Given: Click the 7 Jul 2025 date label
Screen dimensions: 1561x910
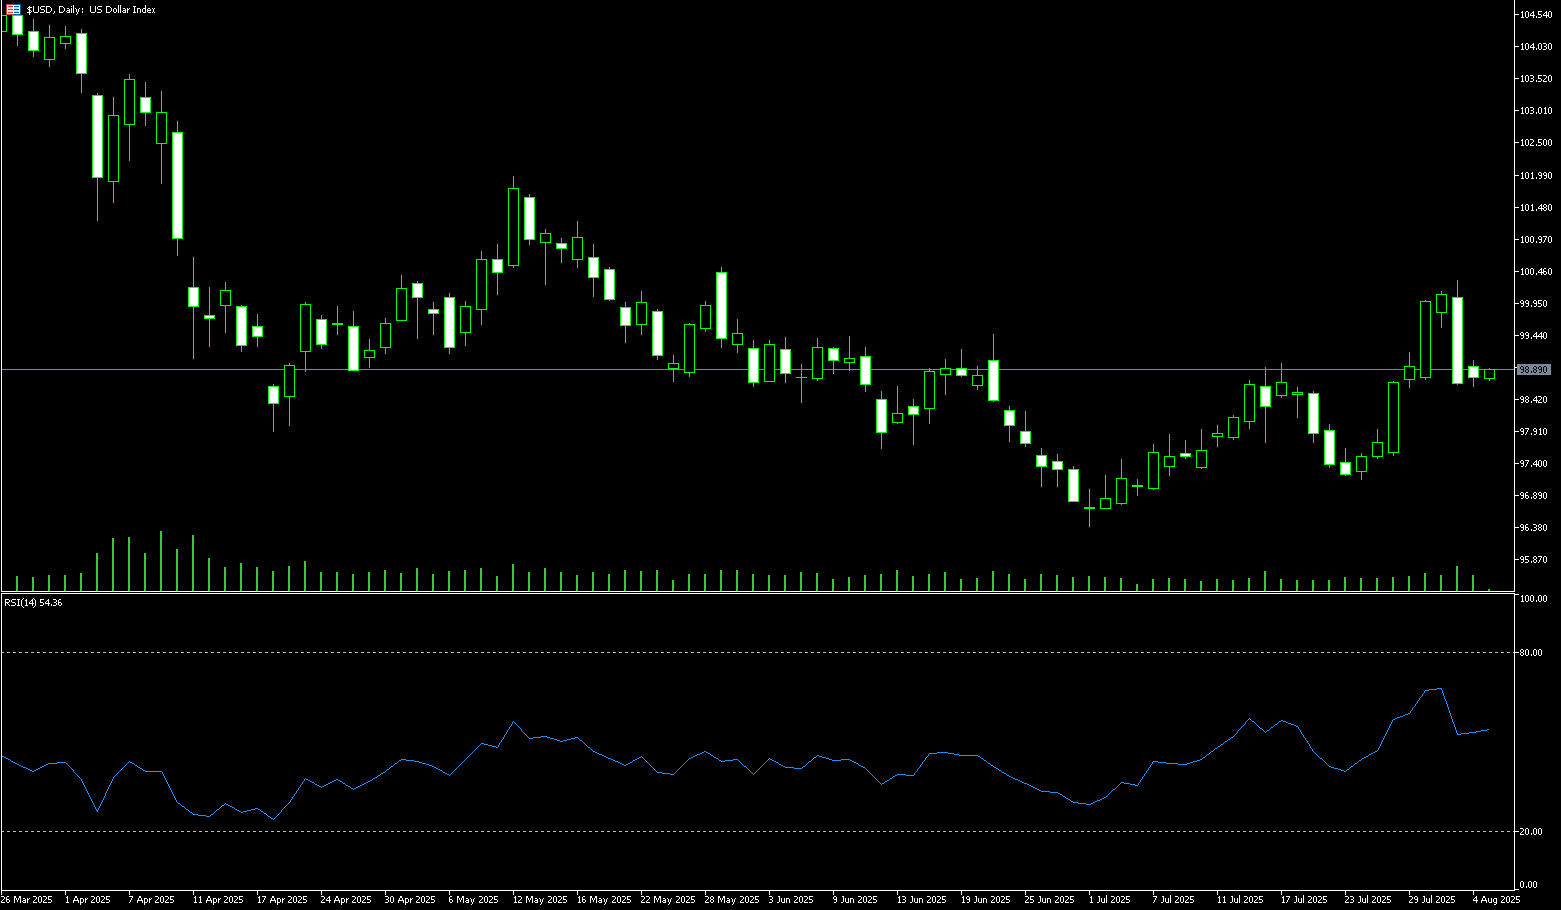Looking at the screenshot, I should point(1174,900).
